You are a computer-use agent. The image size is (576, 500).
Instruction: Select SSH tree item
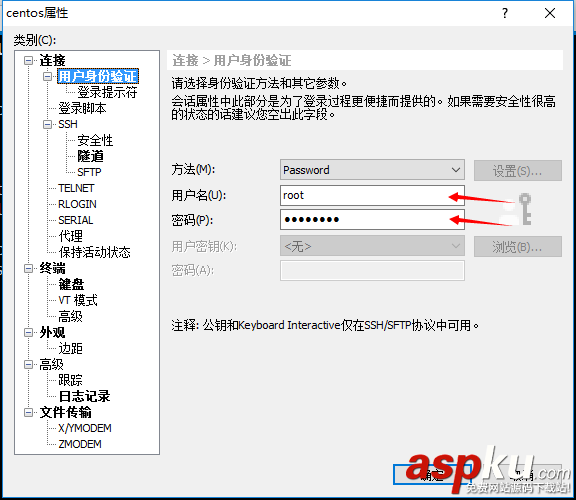pos(68,125)
